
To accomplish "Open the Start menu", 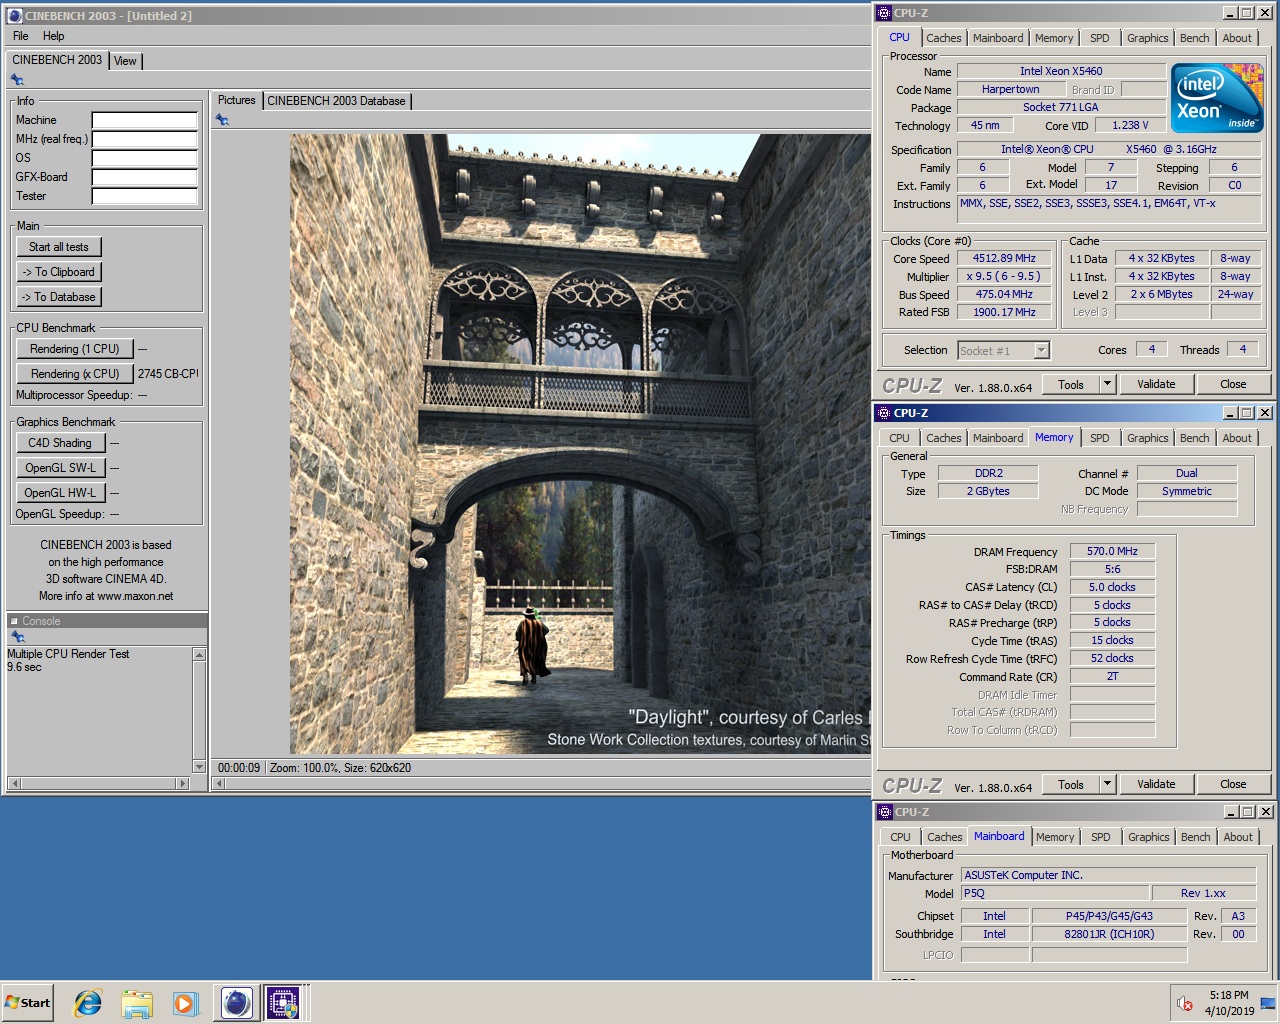I will click(x=28, y=1002).
